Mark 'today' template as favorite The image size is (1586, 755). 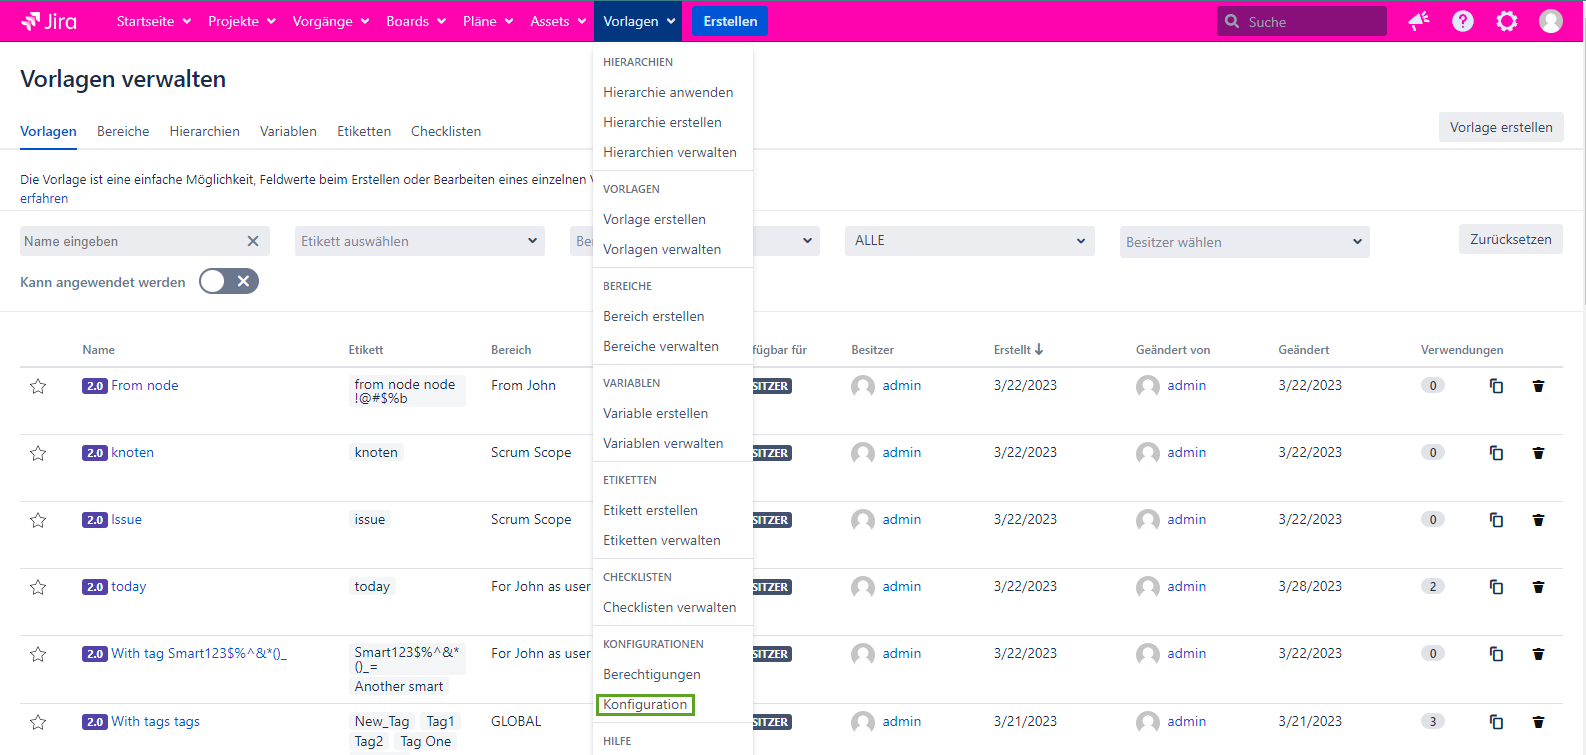(38, 587)
